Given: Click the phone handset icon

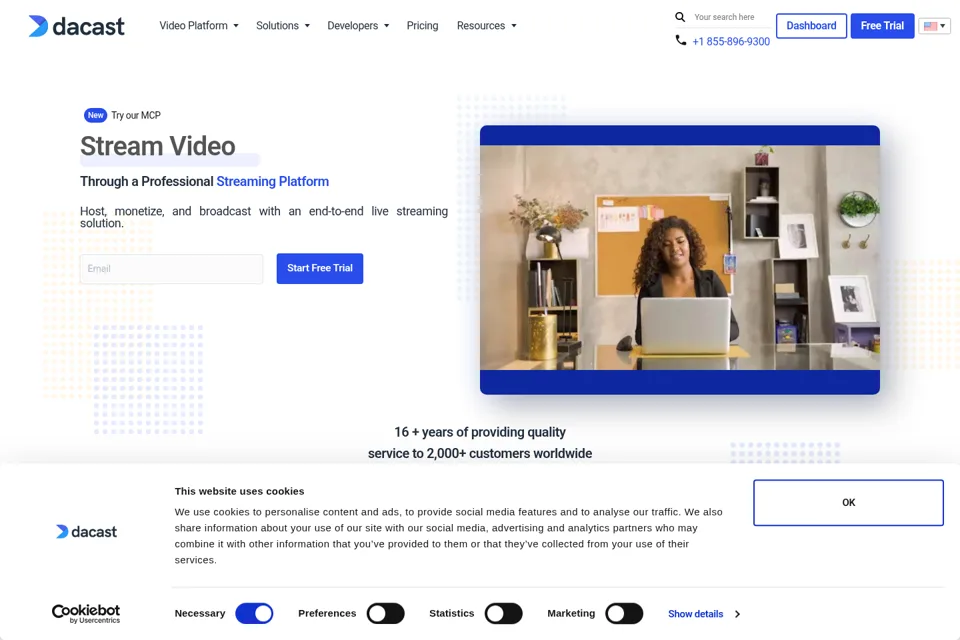Looking at the screenshot, I should 680,40.
